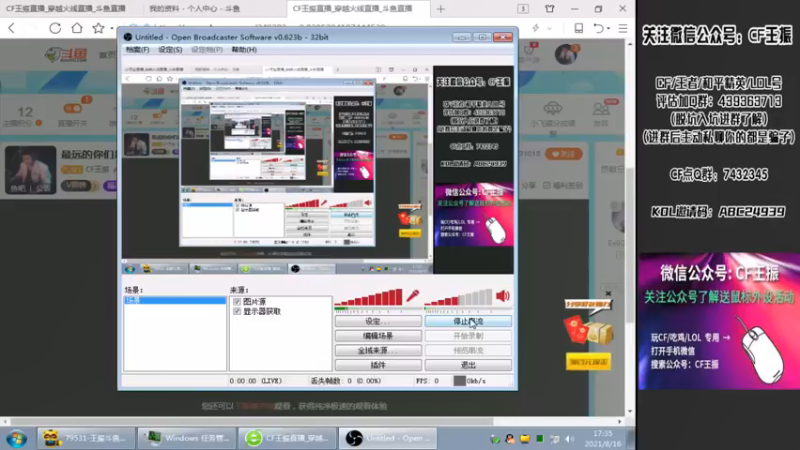Open the 设定(S) menu in OBS
The height and width of the screenshot is (450, 800).
[170, 49]
